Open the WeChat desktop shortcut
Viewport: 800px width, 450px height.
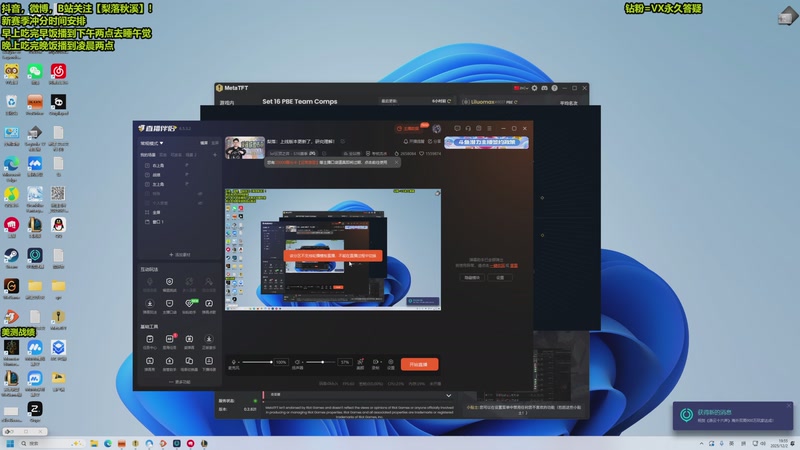click(35, 74)
